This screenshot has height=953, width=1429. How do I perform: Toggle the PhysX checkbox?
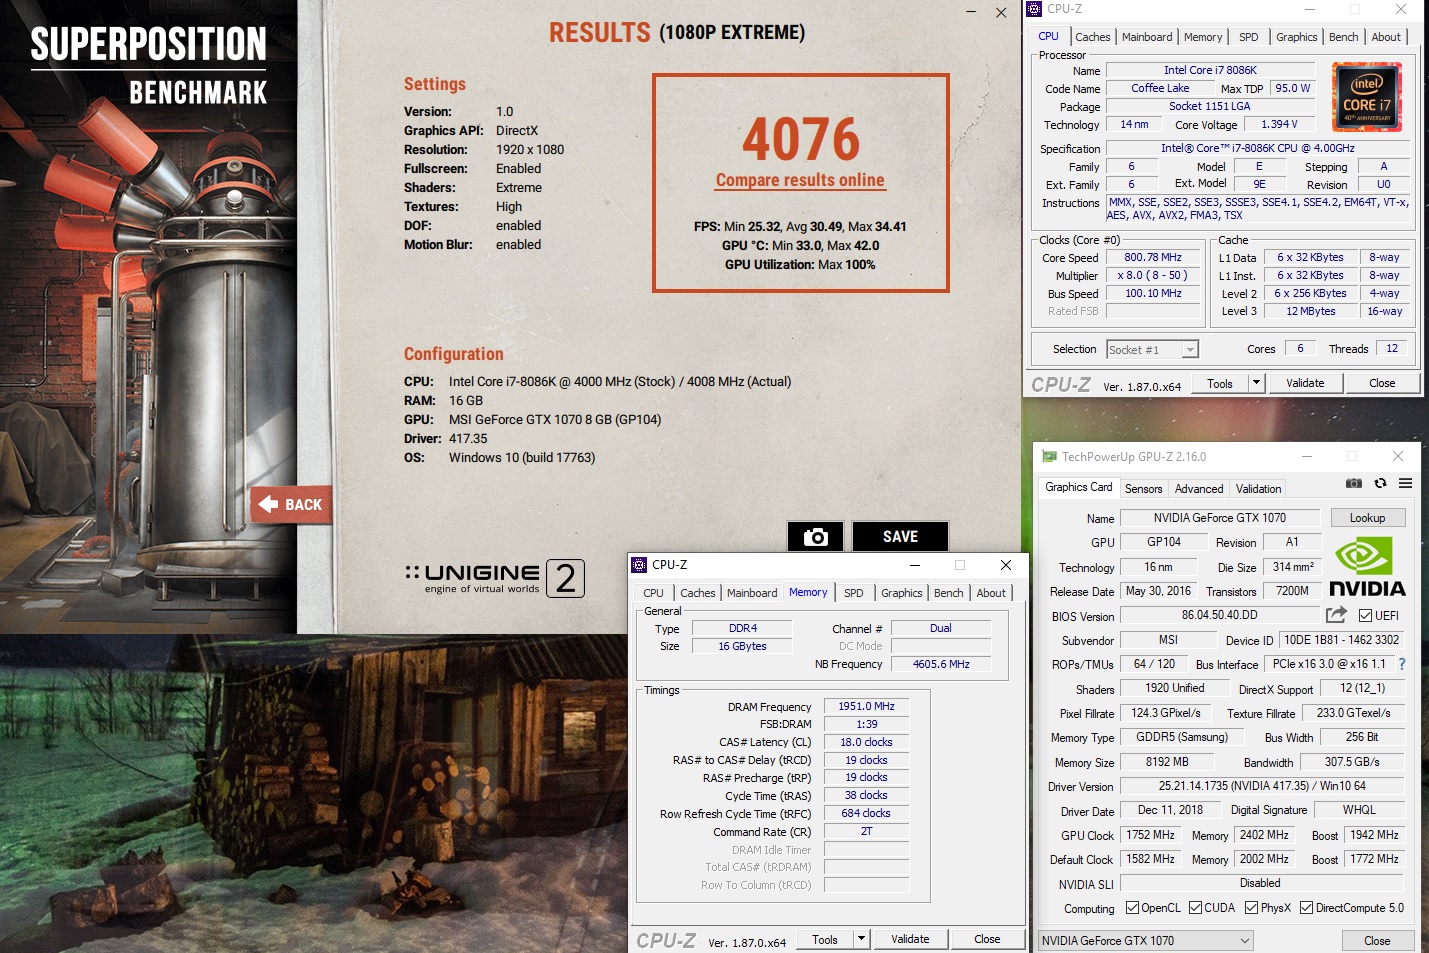(1251, 908)
